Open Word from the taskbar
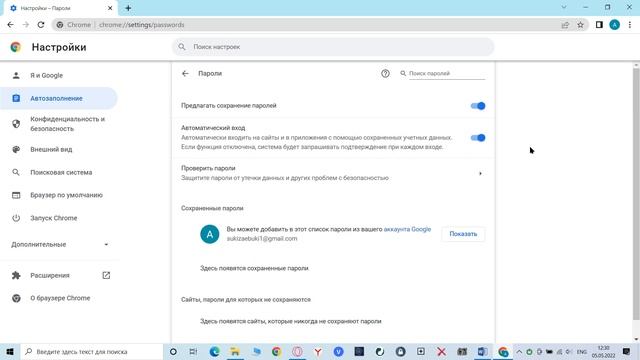Viewport: 640px width, 360px height. tap(482, 351)
